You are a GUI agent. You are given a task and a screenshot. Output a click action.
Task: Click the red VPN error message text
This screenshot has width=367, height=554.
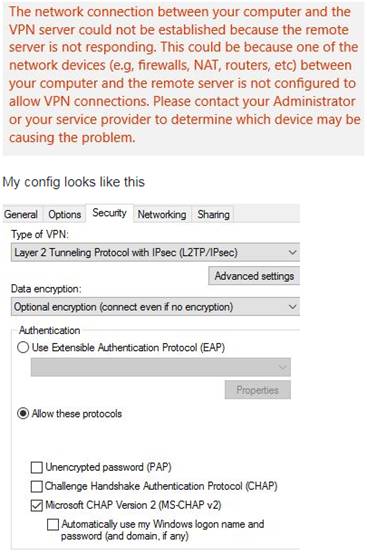[x=184, y=75]
